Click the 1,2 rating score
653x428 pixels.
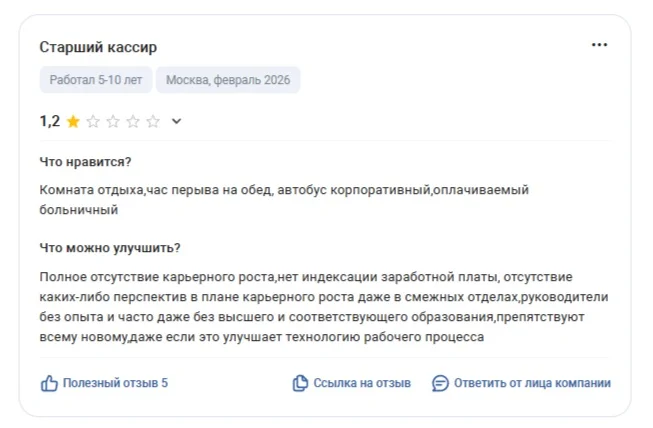[50, 121]
